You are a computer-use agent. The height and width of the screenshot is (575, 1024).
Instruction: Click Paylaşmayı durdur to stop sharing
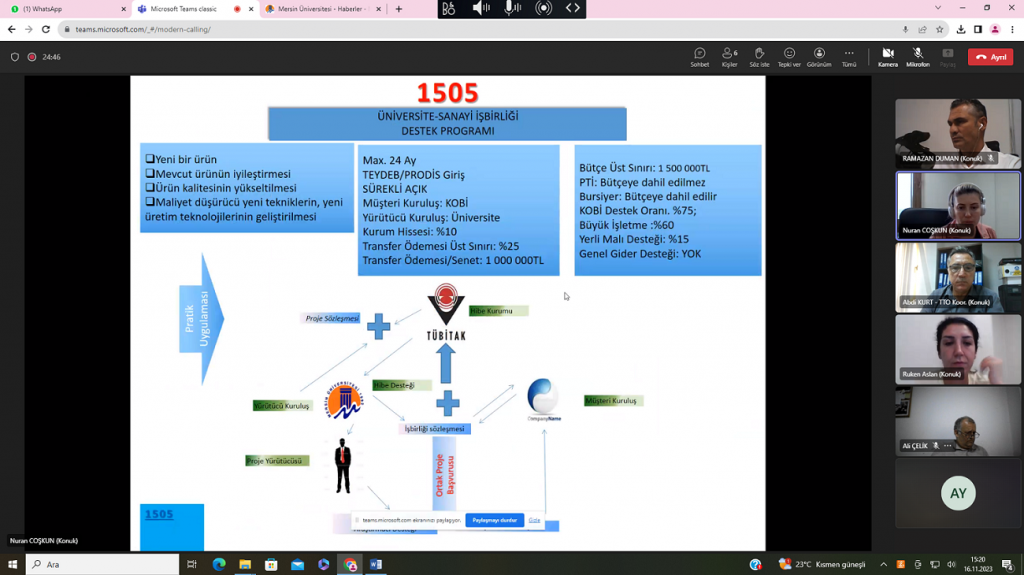tap(494, 520)
